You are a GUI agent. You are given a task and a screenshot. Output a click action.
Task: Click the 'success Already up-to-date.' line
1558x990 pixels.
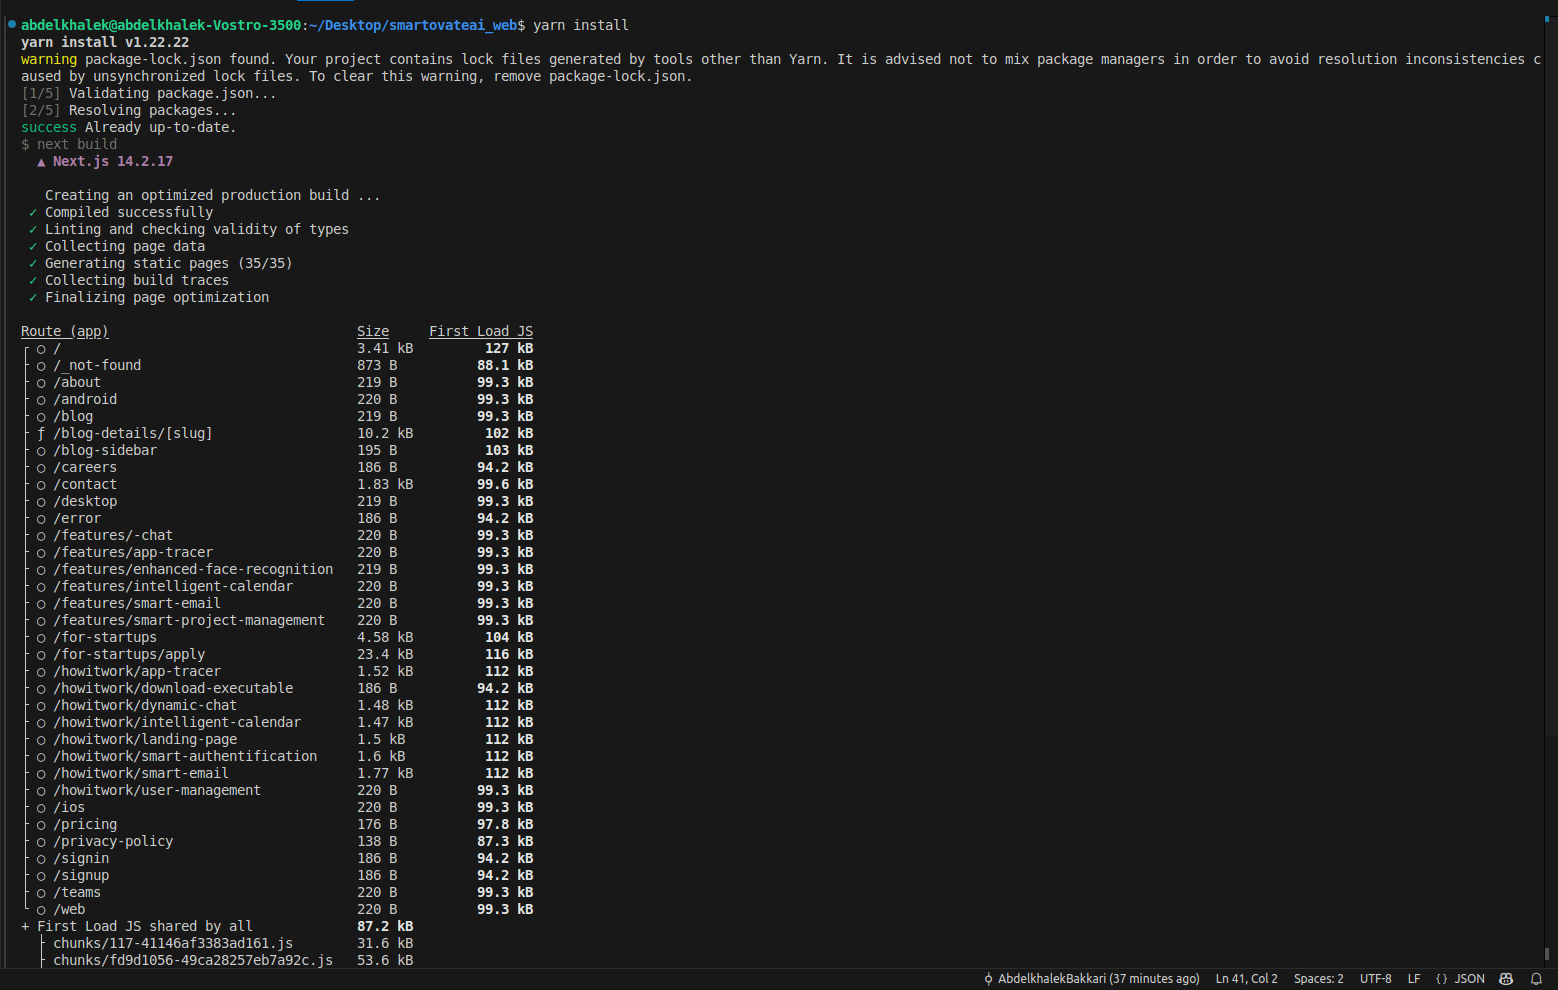click(129, 127)
